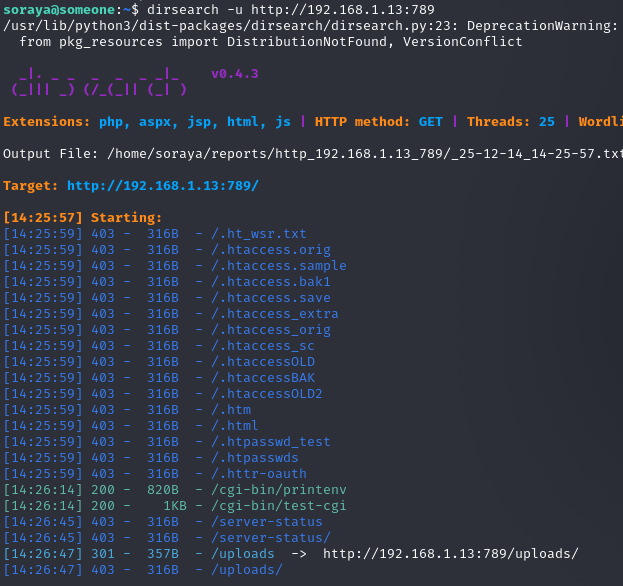Click the v0.4.3 version label
Image resolution: width=623 pixels, height=586 pixels.
(x=234, y=74)
